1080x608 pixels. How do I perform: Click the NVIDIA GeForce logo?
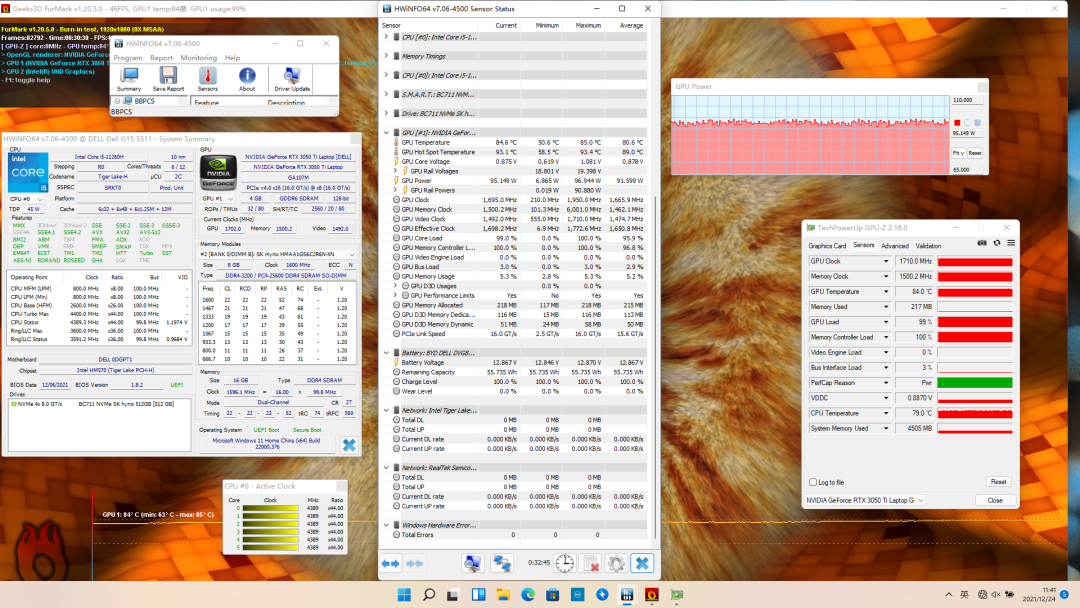click(218, 172)
